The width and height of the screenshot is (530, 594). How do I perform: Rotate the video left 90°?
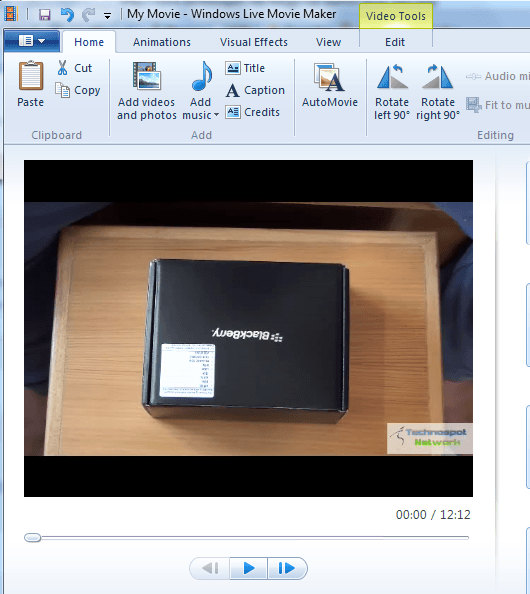pyautogui.click(x=392, y=92)
